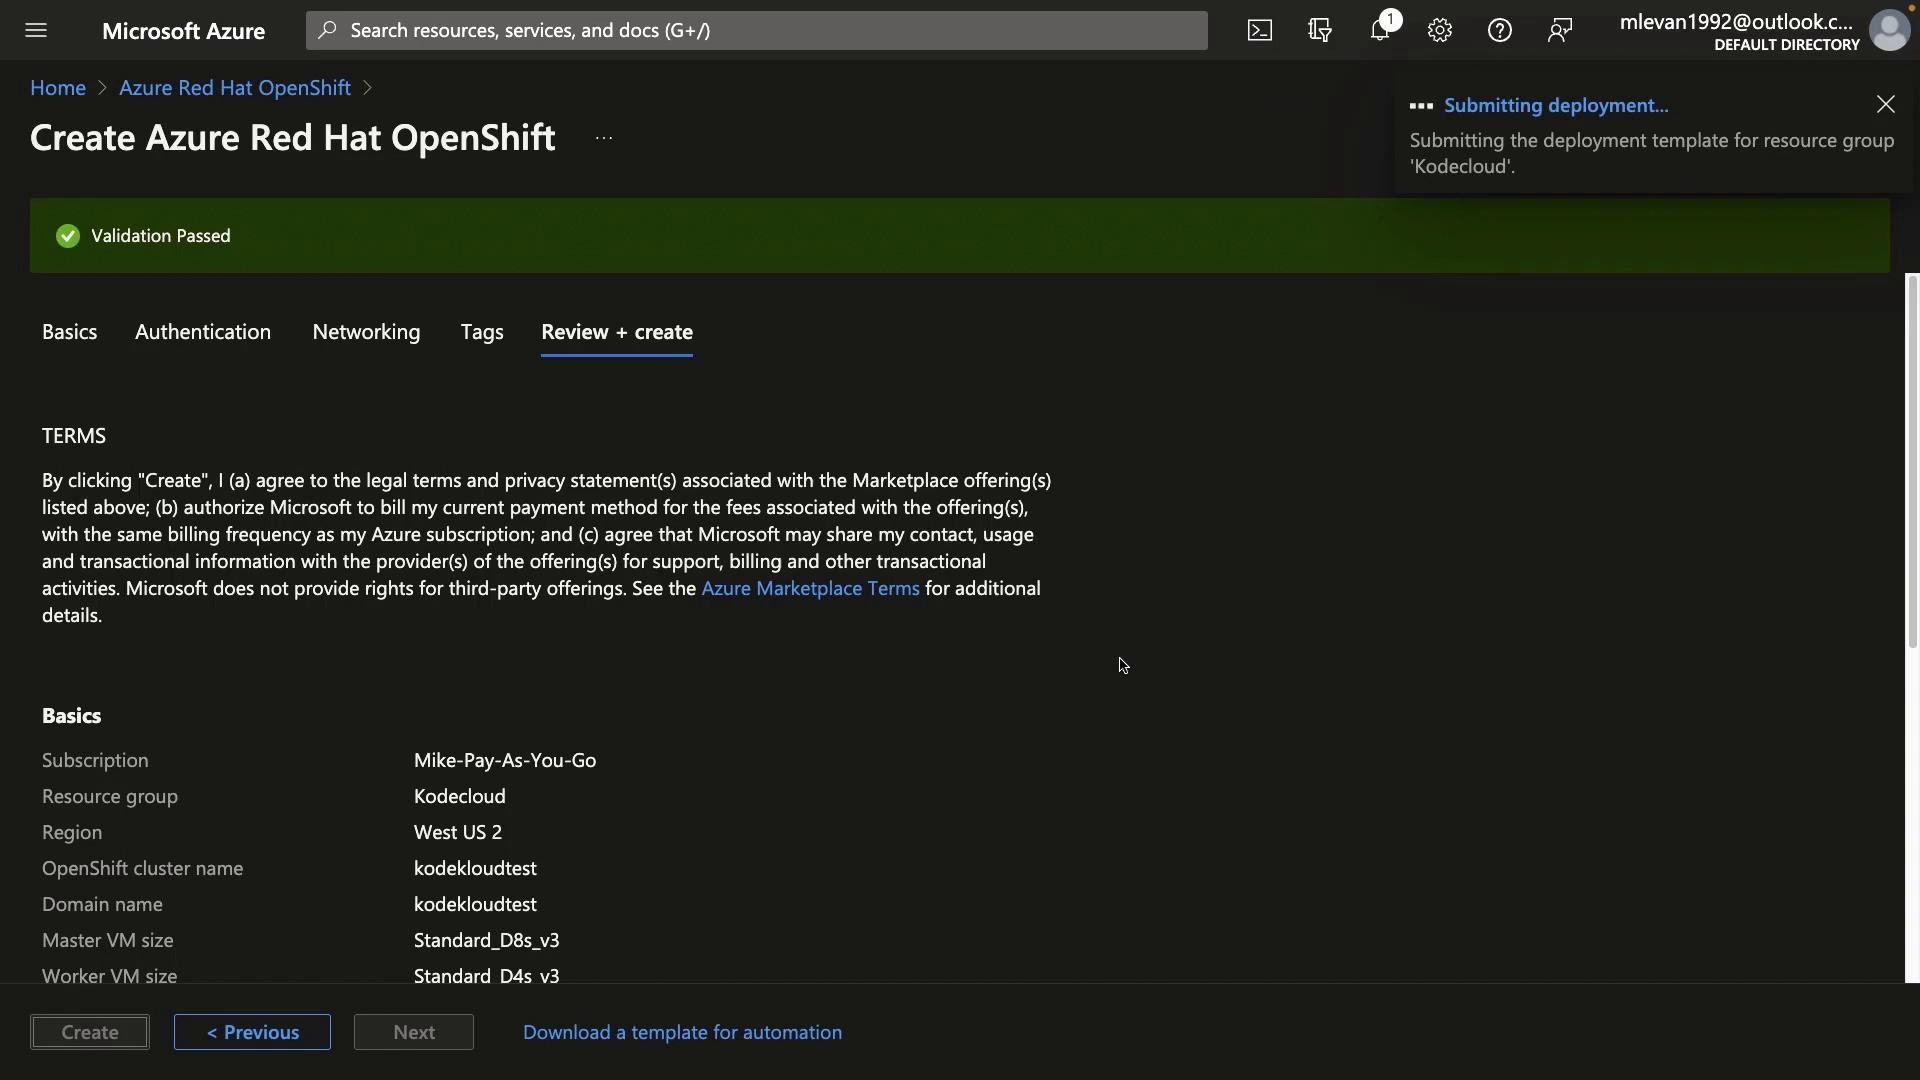Click the green Validation Passed check icon

68,236
